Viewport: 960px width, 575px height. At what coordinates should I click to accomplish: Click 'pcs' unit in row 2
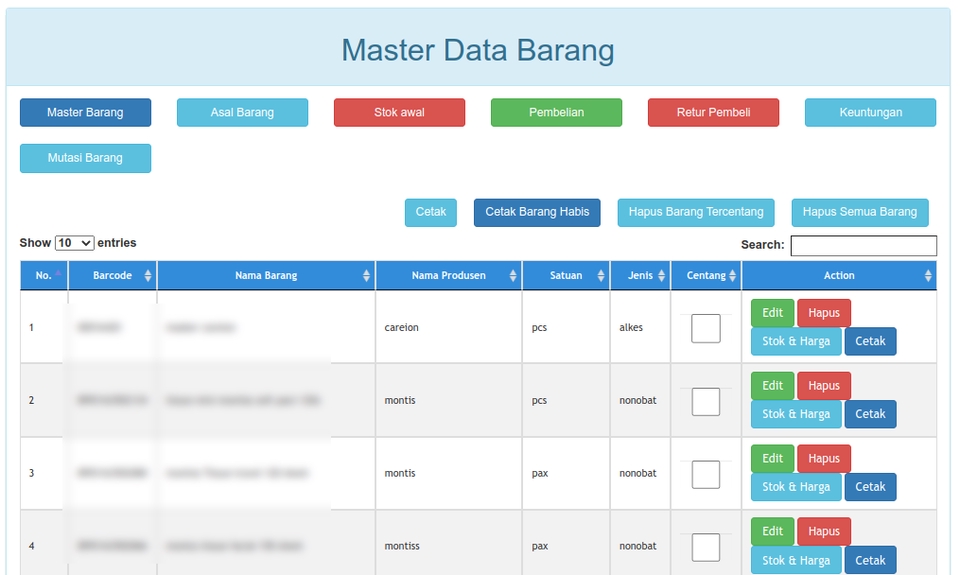[539, 401]
